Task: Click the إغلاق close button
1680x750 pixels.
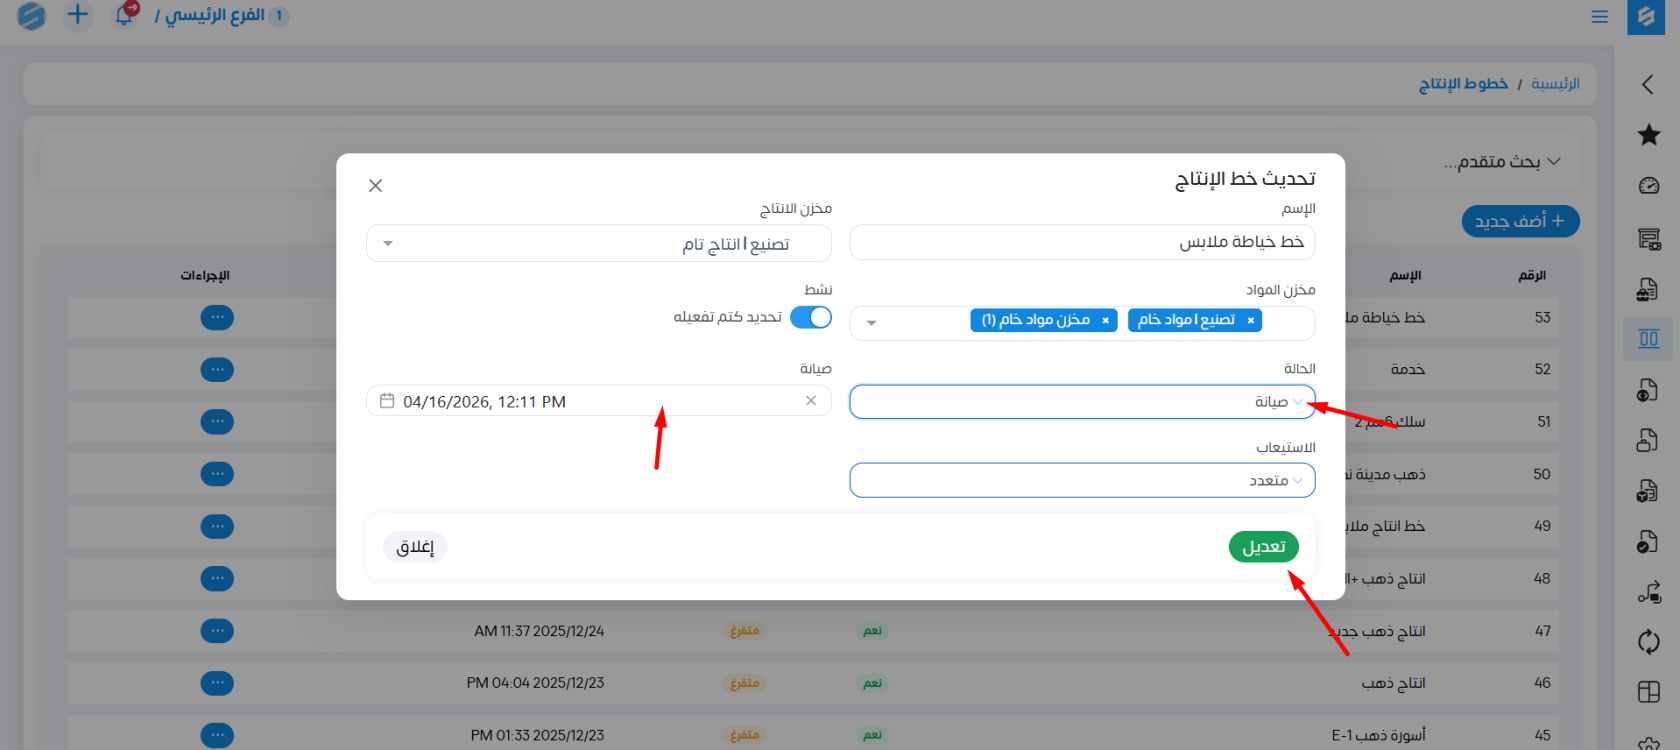Action: coord(415,547)
